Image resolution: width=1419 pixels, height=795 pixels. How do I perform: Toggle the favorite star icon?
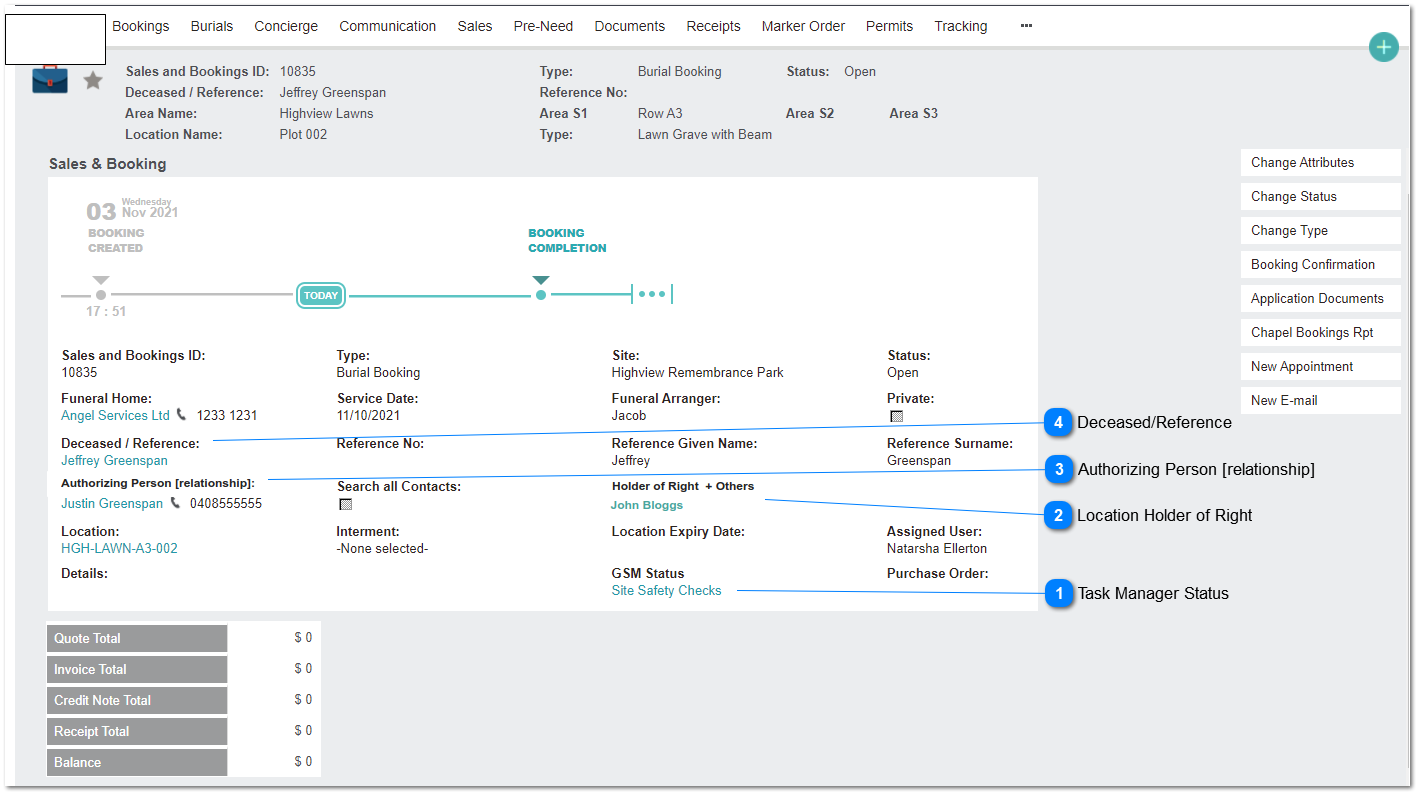[93, 80]
